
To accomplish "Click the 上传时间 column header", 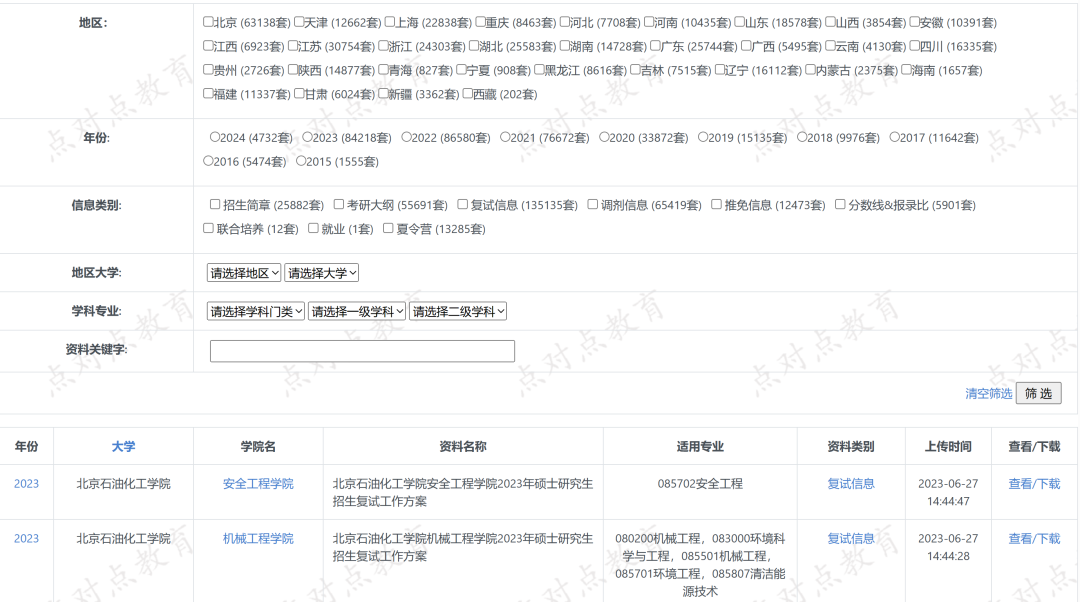I will pos(948,446).
